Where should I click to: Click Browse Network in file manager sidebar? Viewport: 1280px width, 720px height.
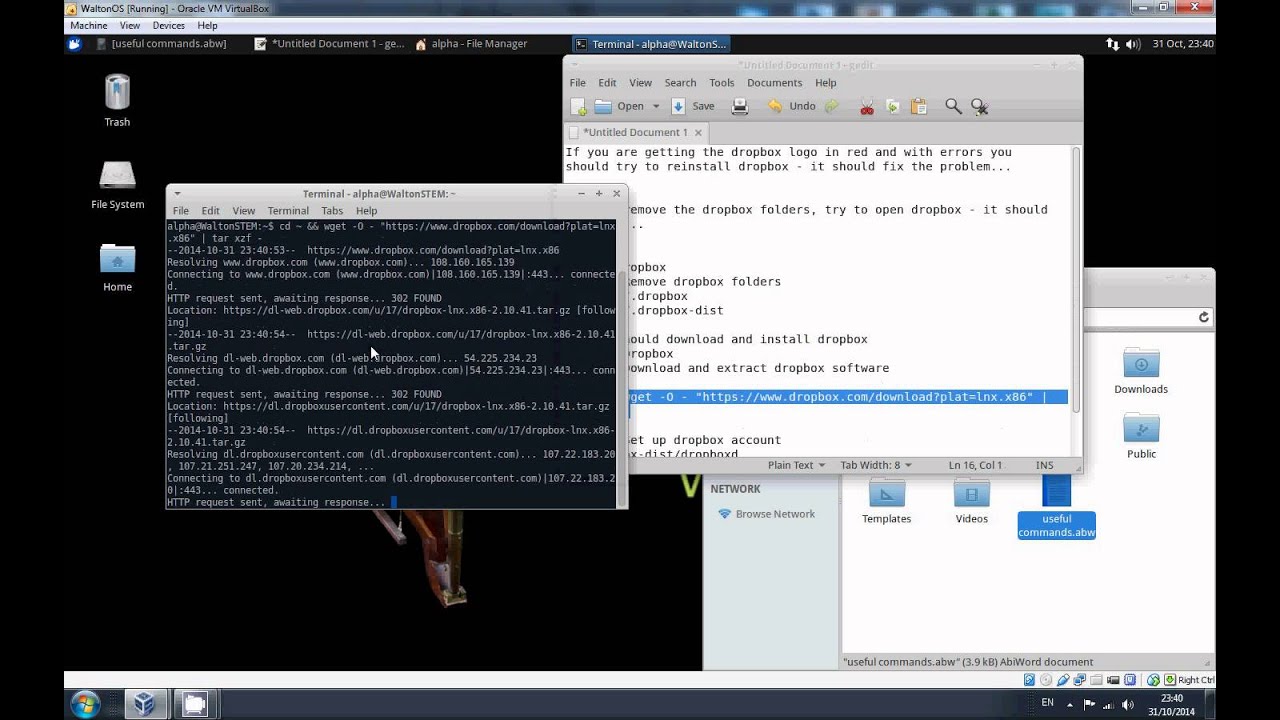coord(766,514)
